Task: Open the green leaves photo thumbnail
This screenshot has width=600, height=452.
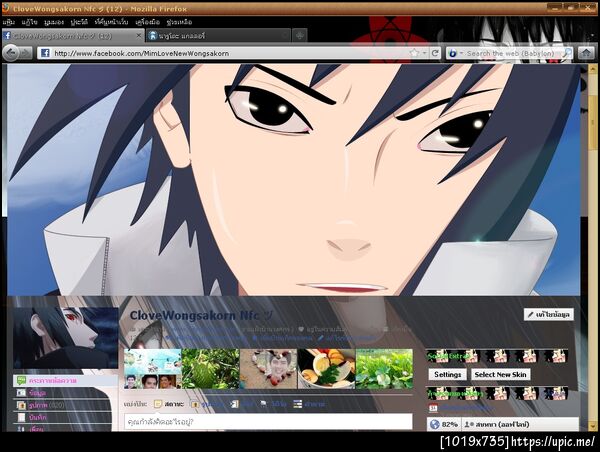Action: [384, 369]
